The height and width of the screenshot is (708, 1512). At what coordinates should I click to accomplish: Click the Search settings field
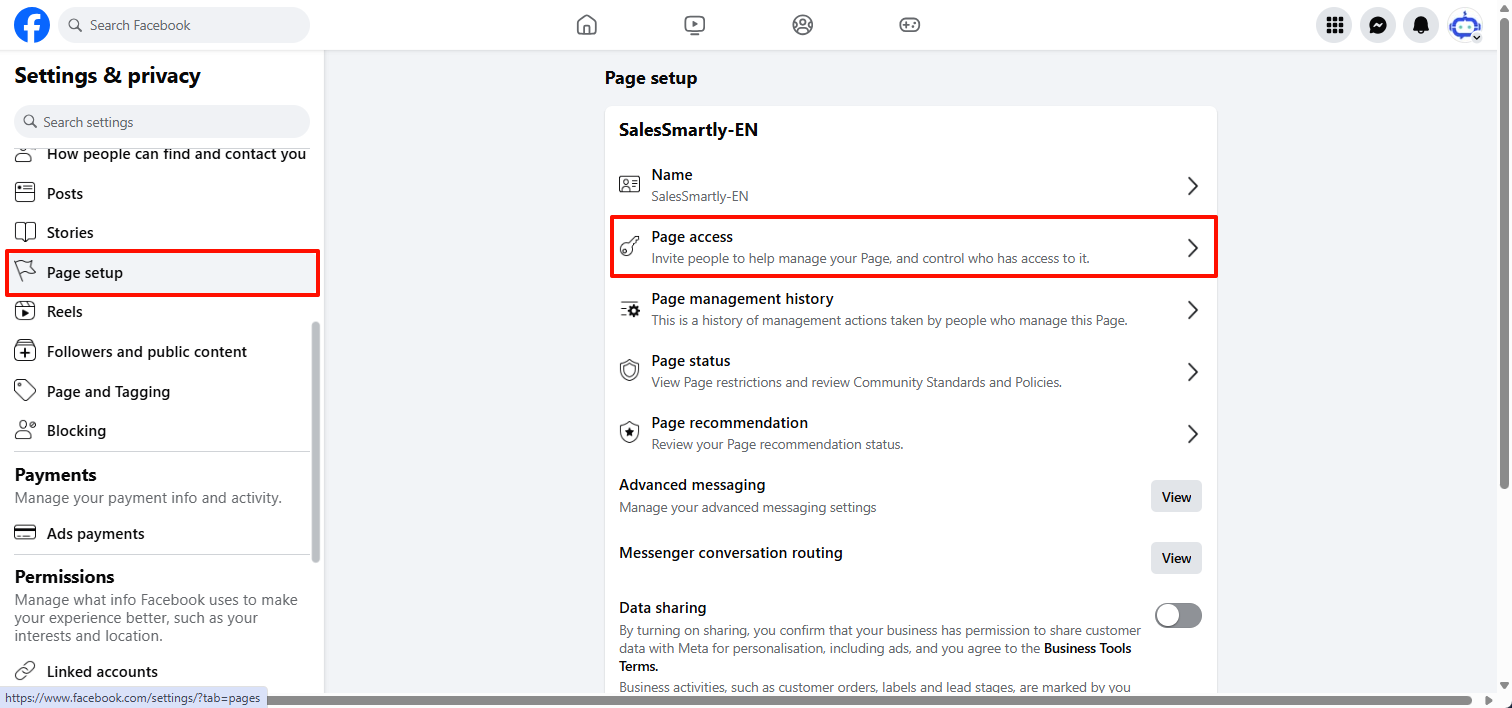click(x=162, y=122)
